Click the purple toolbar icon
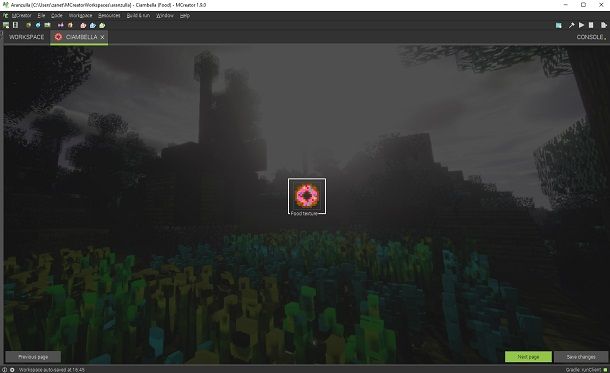 [x=60, y=25]
